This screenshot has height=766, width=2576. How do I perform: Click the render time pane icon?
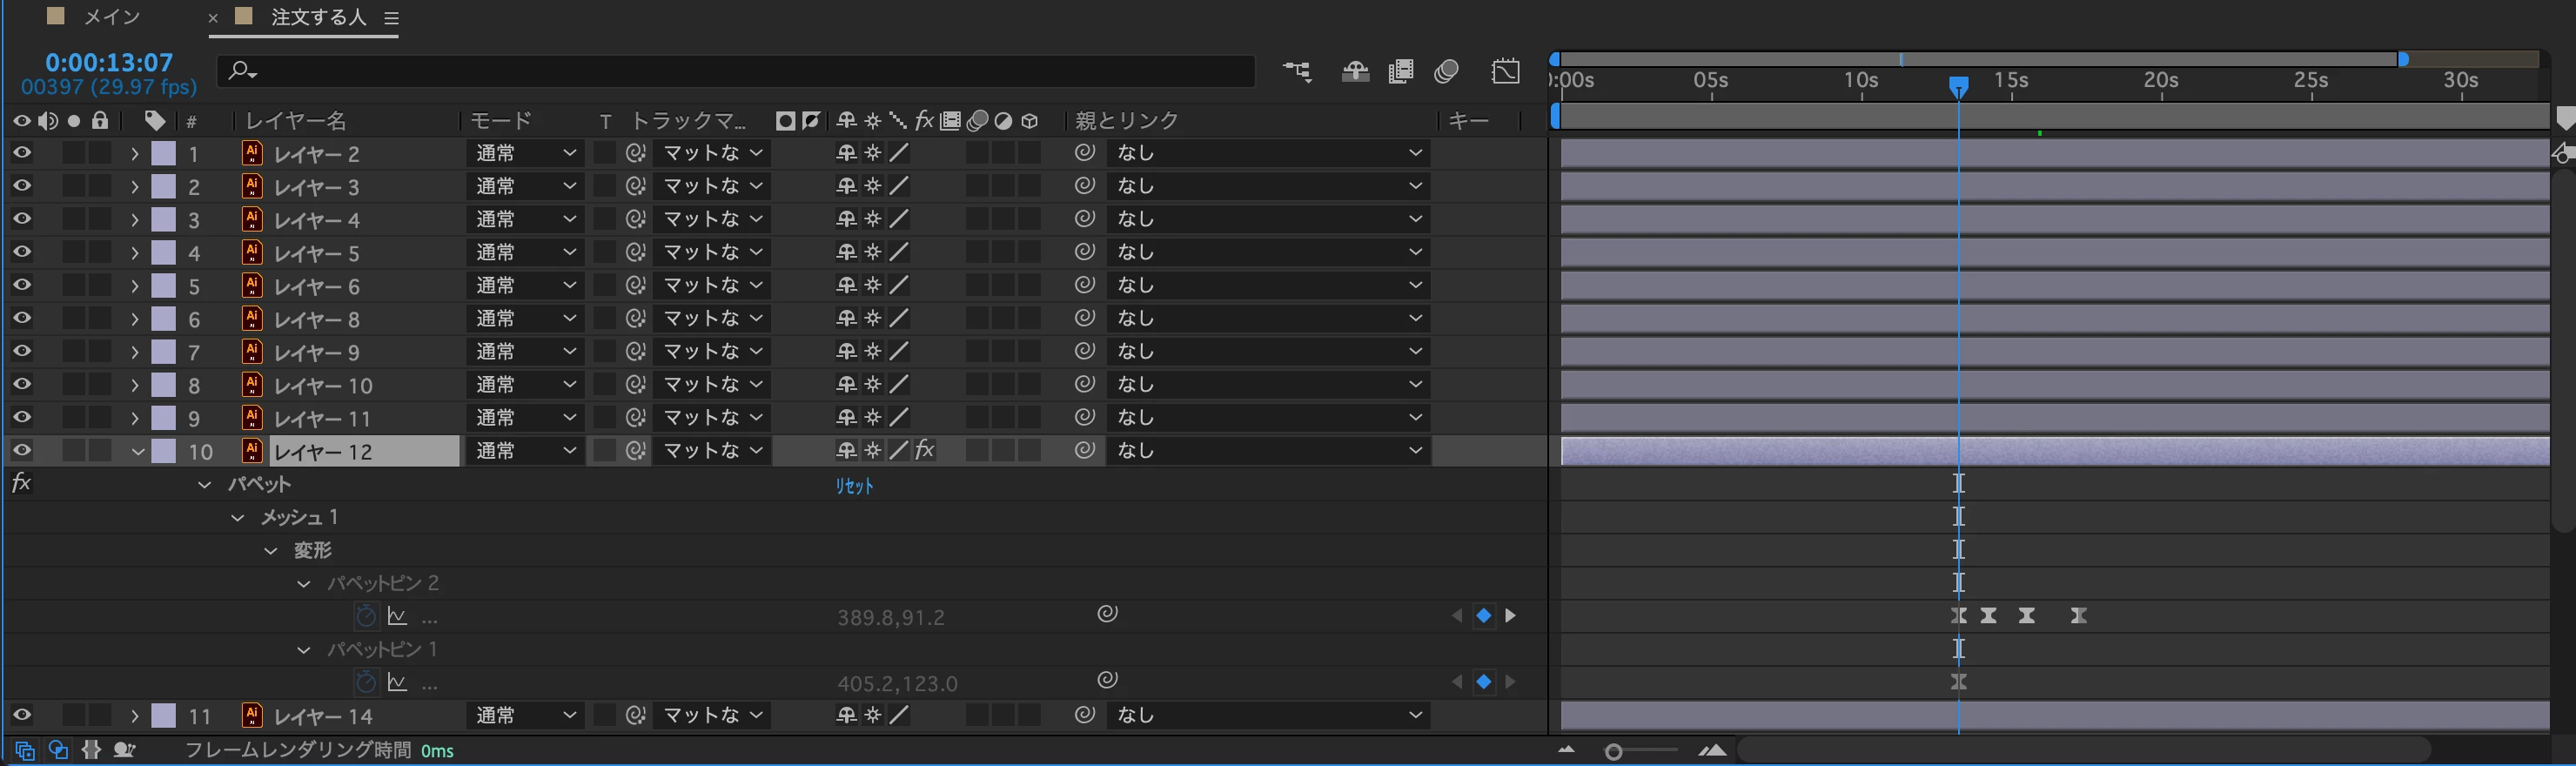tap(125, 750)
